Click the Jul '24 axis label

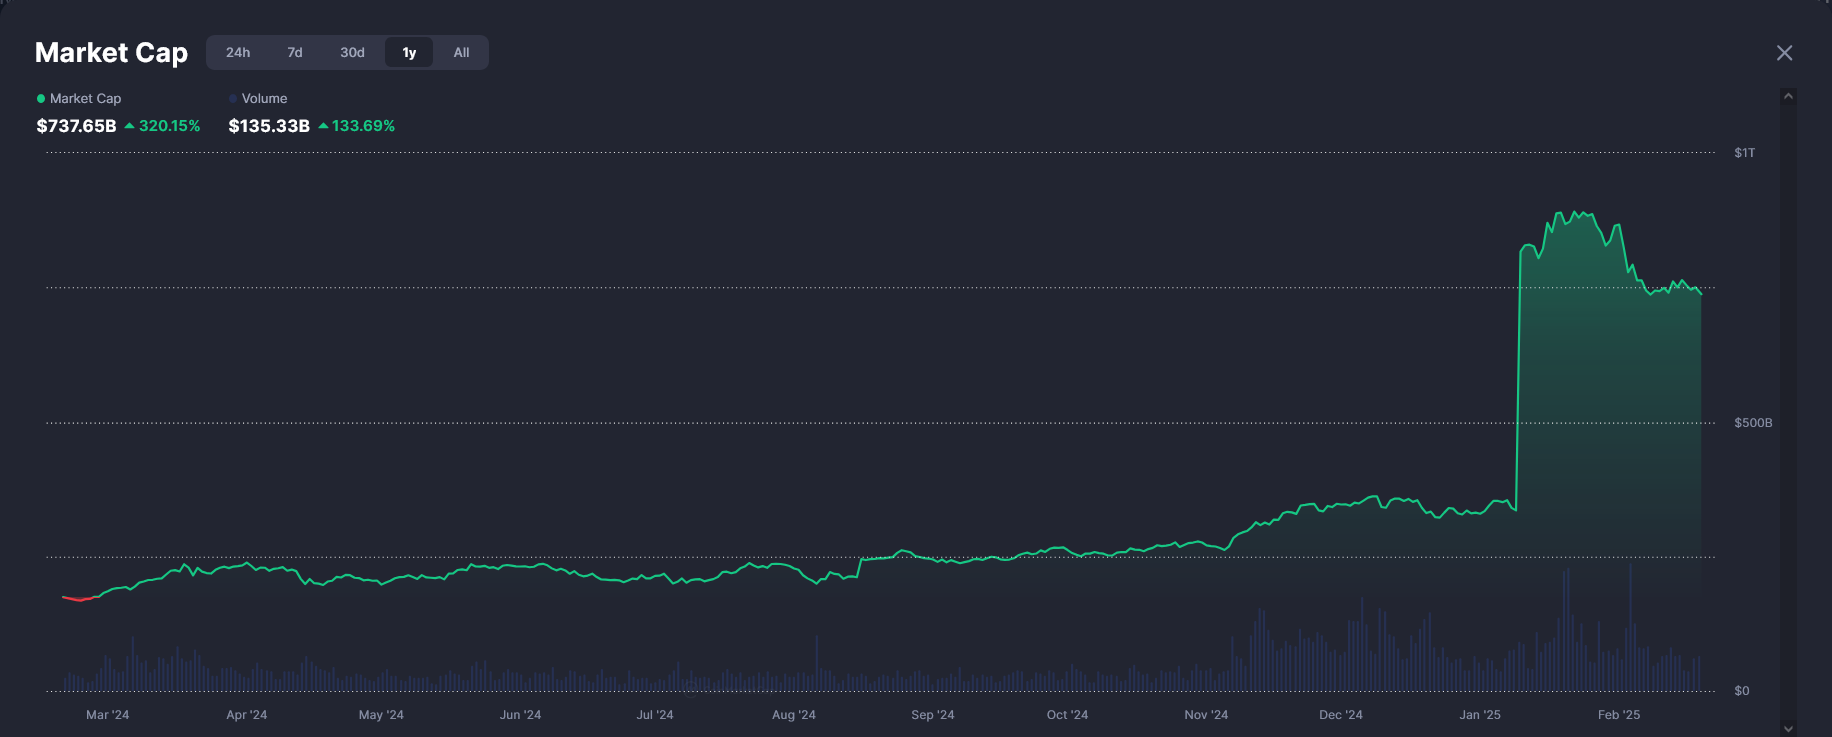(655, 715)
